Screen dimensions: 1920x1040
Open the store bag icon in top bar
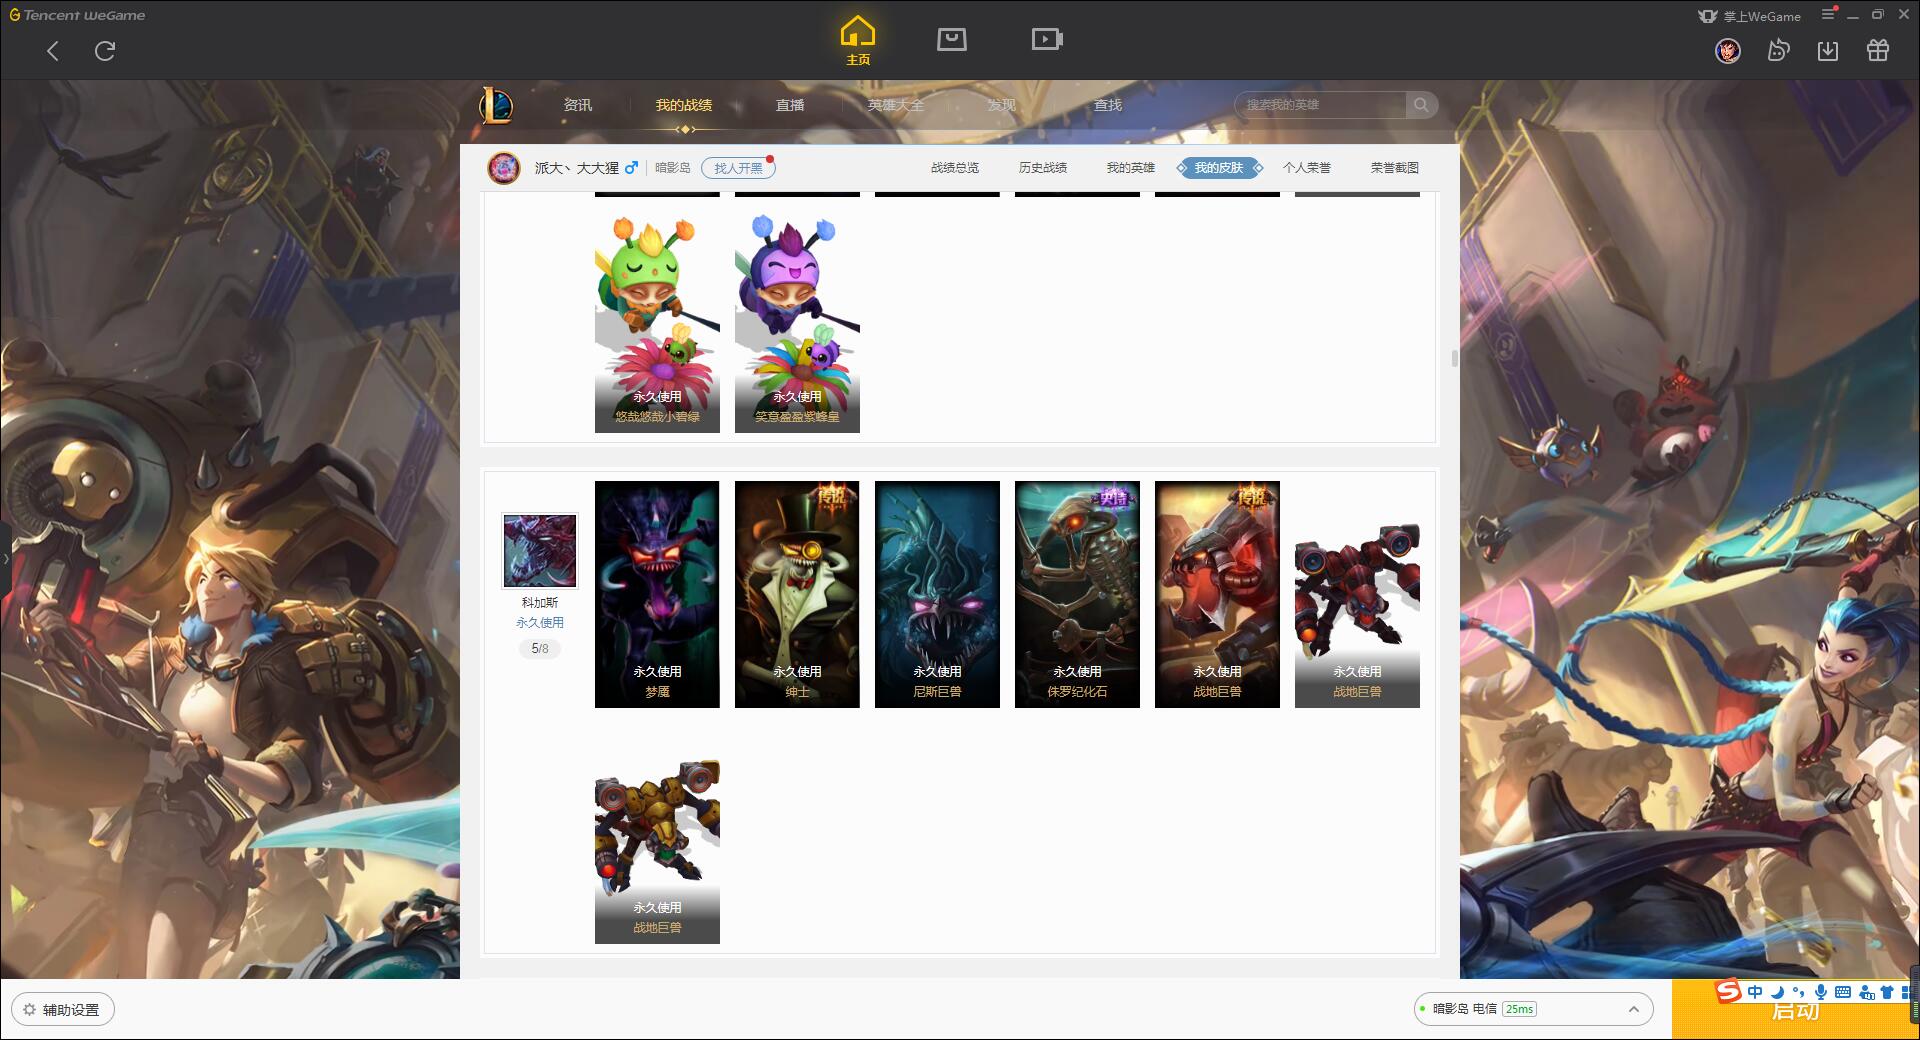[951, 39]
